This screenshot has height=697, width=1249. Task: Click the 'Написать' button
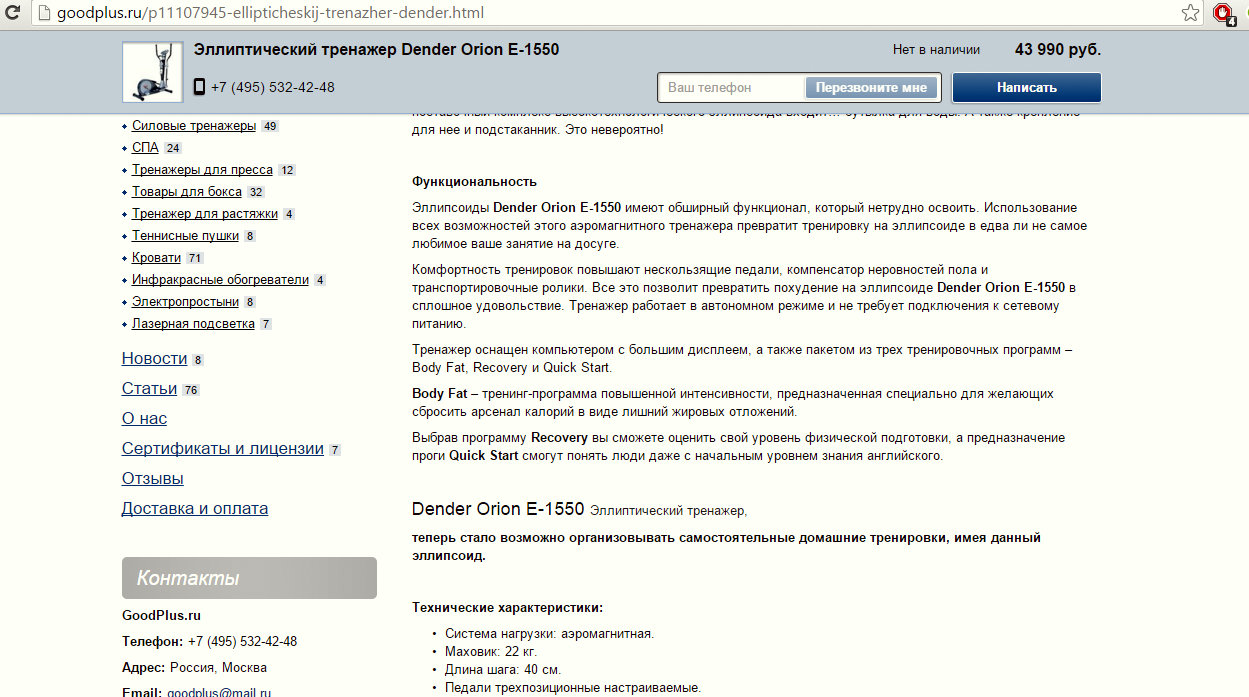tap(1026, 88)
